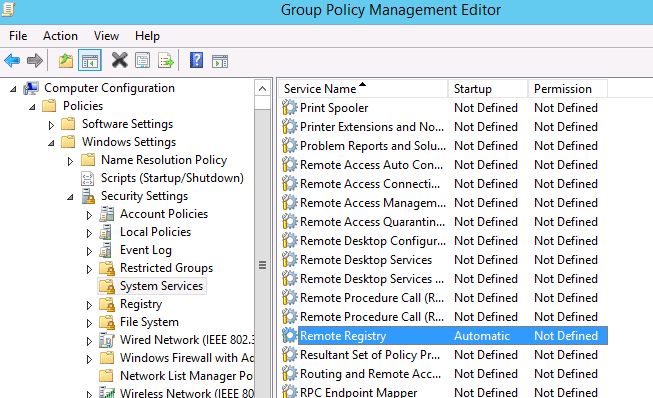Image resolution: width=653 pixels, height=398 pixels.
Task: Click the Wired Network policy icon
Action: (x=107, y=340)
